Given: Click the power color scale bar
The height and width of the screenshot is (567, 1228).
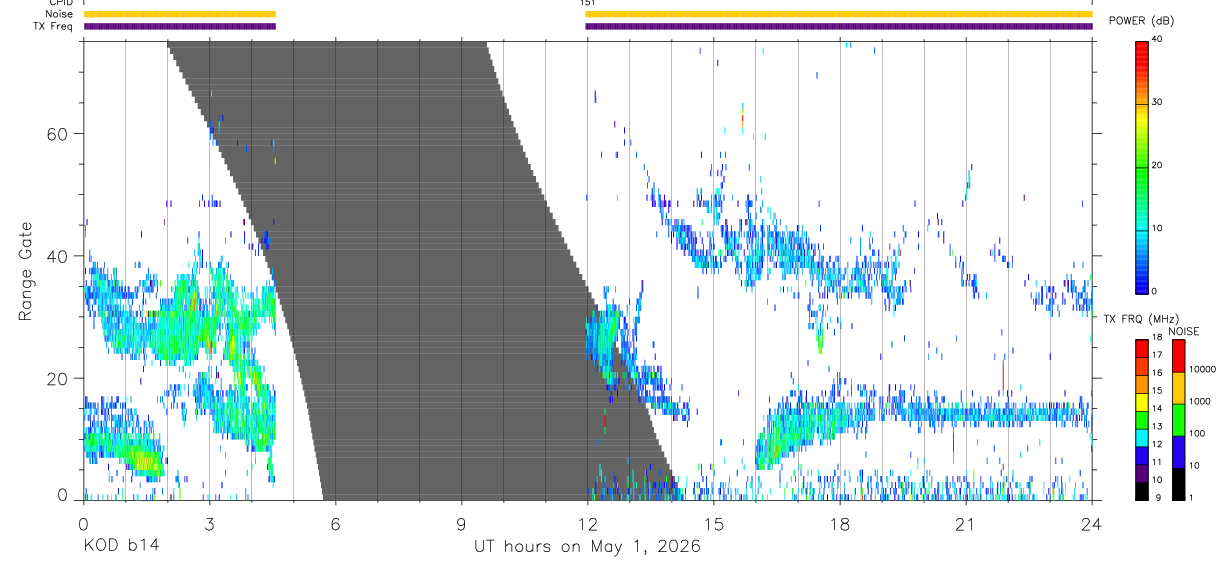Looking at the screenshot, I should tap(1141, 166).
